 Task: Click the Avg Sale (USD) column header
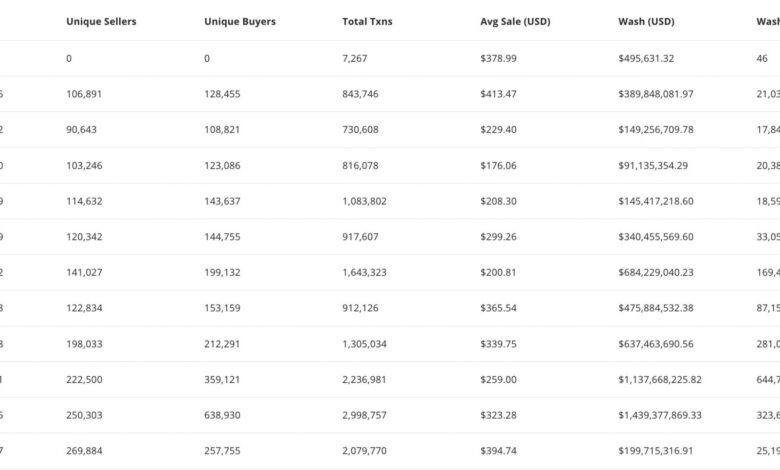515,22
